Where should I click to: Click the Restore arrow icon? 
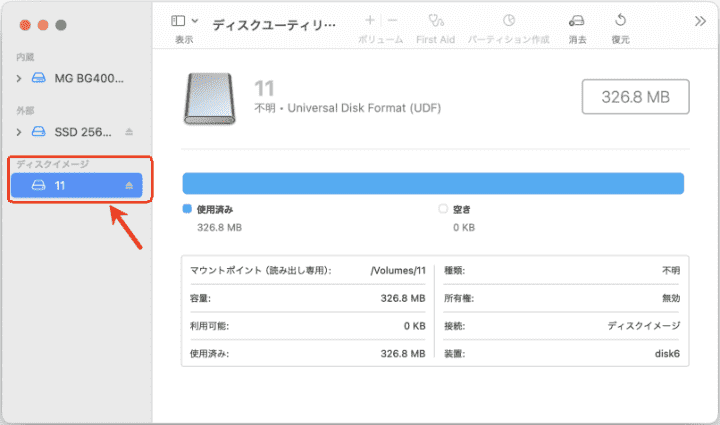(620, 21)
